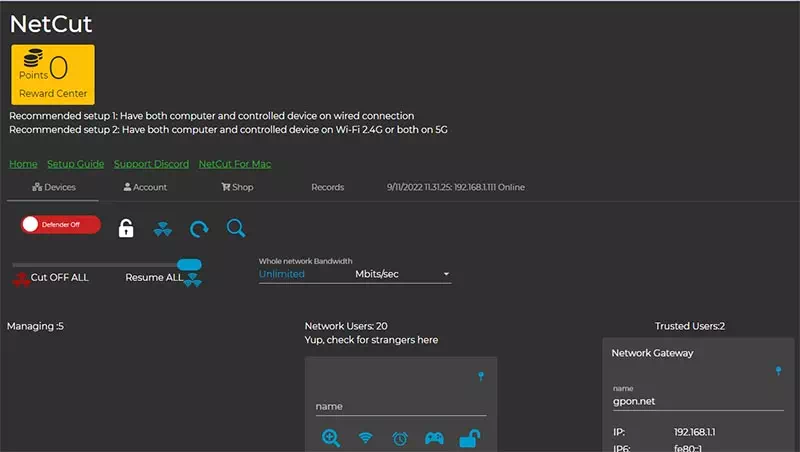Open the Setup Guide link

pyautogui.click(x=76, y=164)
